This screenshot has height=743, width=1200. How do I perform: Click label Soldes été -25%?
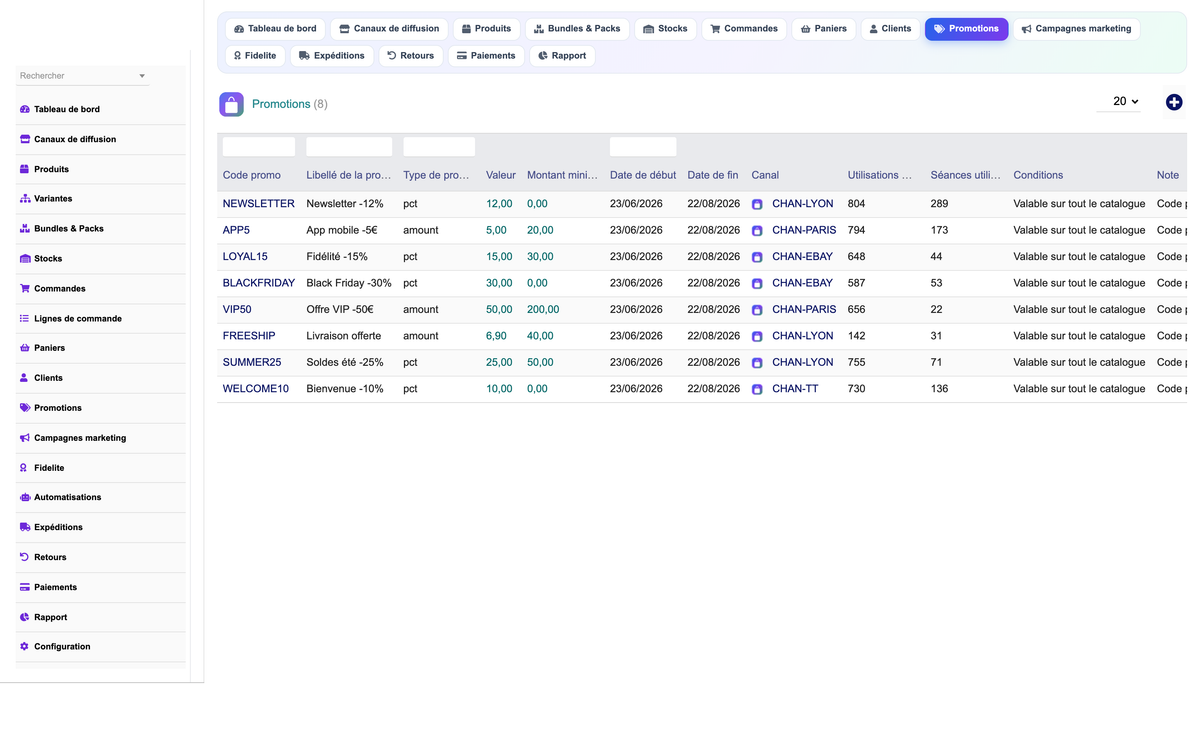click(x=345, y=363)
